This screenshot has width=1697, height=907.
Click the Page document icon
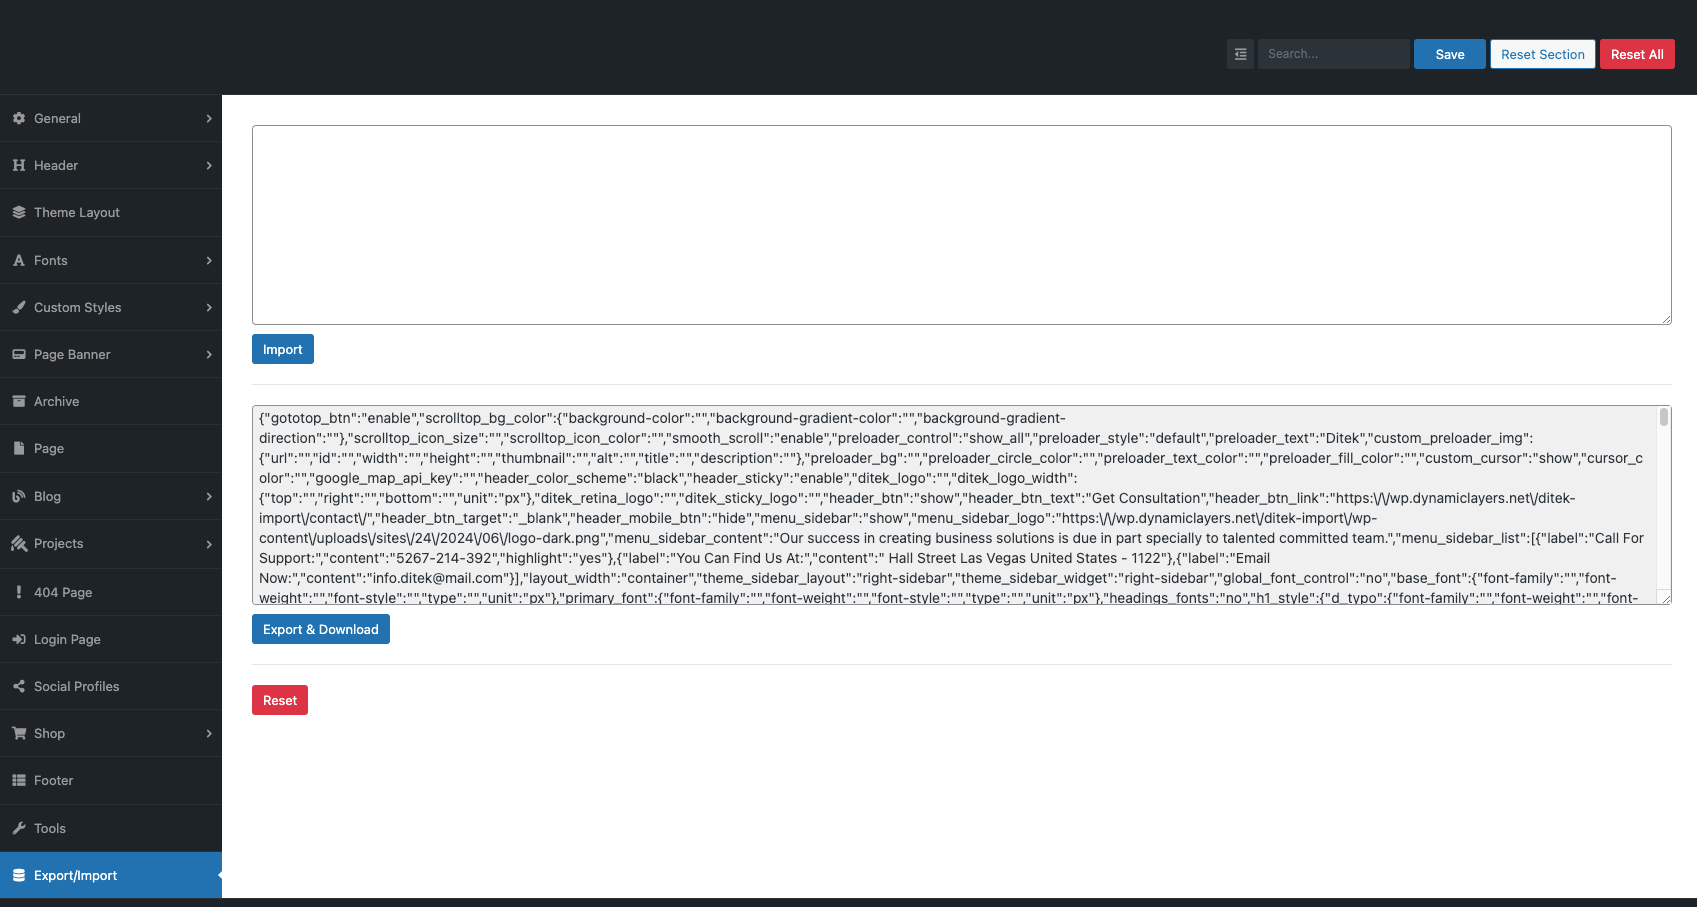(x=19, y=448)
